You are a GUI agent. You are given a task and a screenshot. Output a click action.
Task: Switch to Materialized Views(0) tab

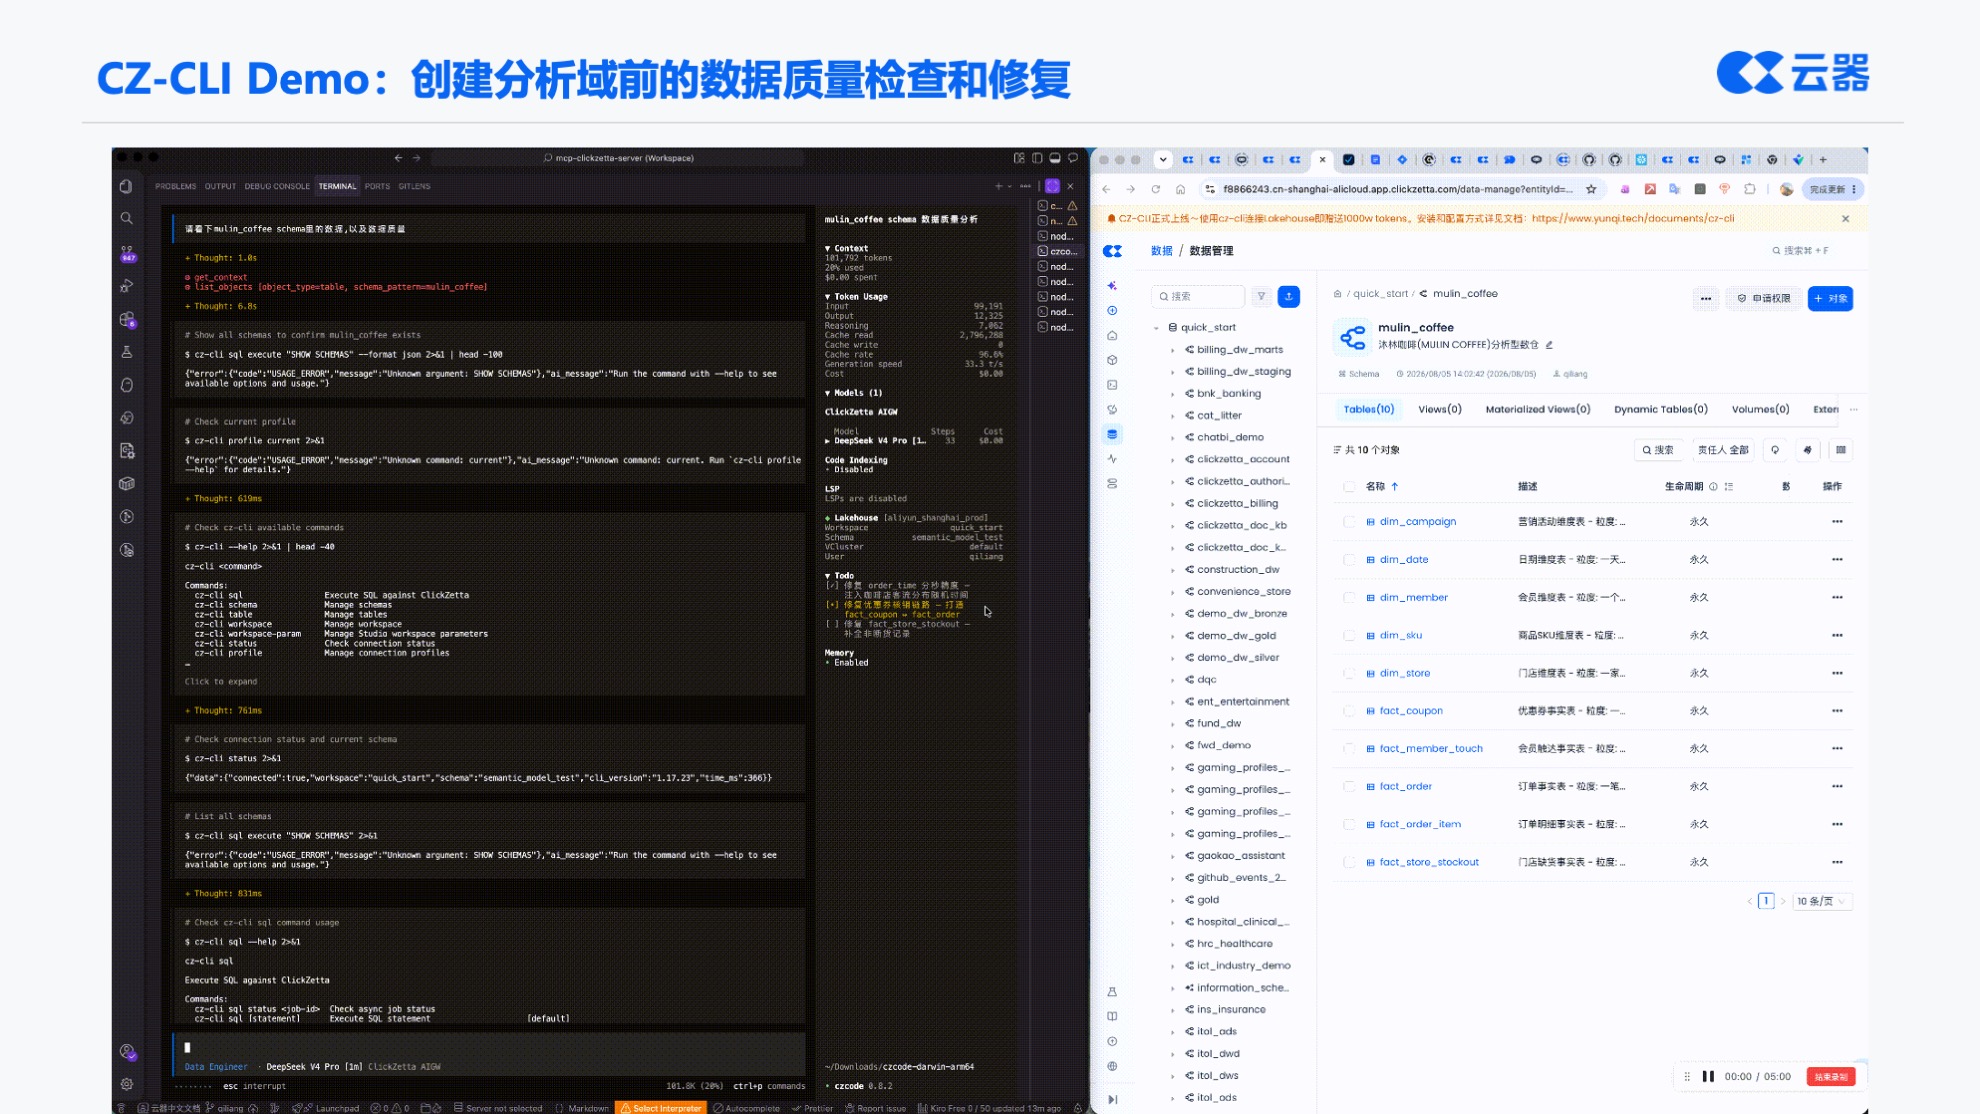pos(1537,409)
